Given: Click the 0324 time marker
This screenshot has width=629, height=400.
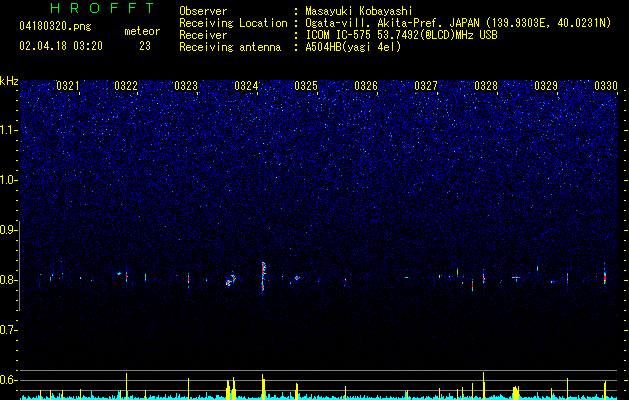Looking at the screenshot, I should (x=246, y=86).
